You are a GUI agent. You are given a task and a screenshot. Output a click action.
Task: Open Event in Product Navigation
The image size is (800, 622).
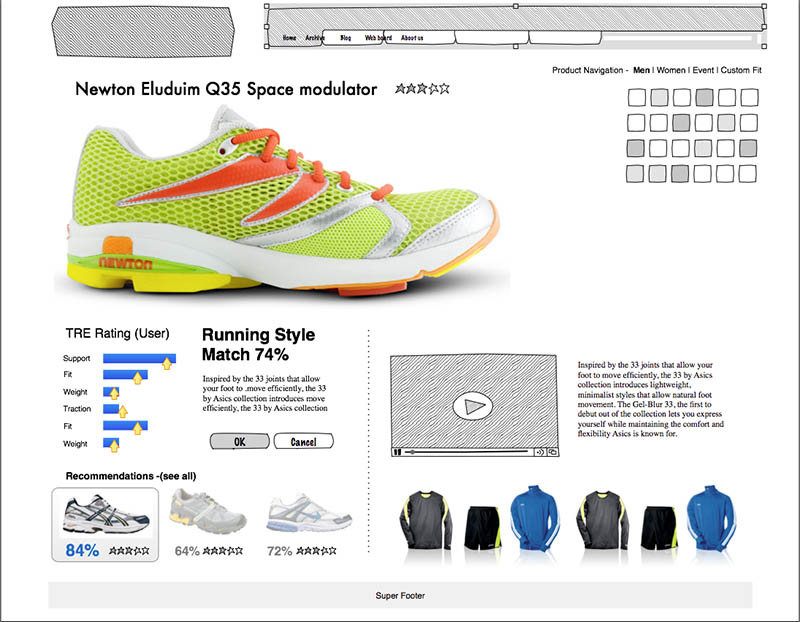[x=703, y=70]
